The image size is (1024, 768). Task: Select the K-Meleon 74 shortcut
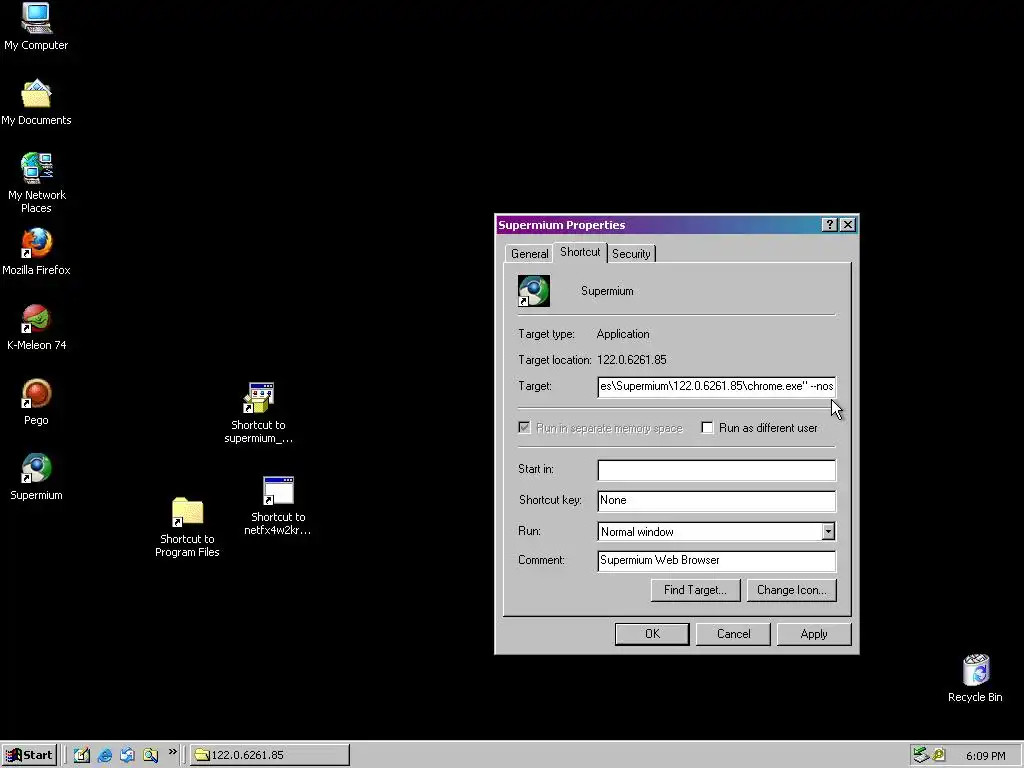(36, 327)
